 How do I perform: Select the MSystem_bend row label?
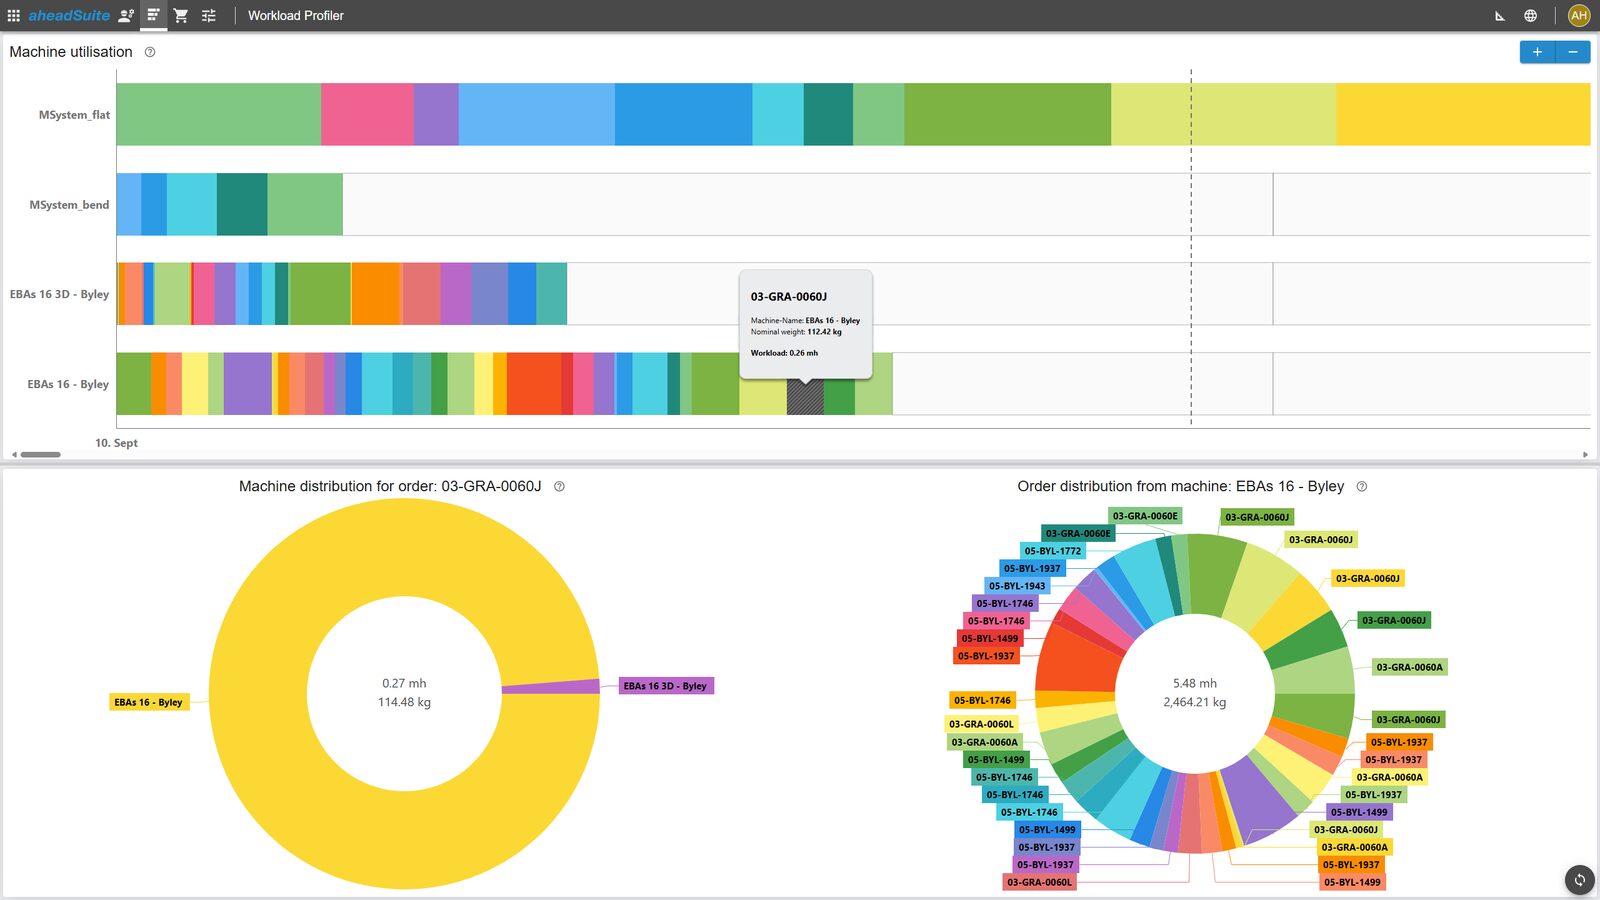click(x=69, y=205)
